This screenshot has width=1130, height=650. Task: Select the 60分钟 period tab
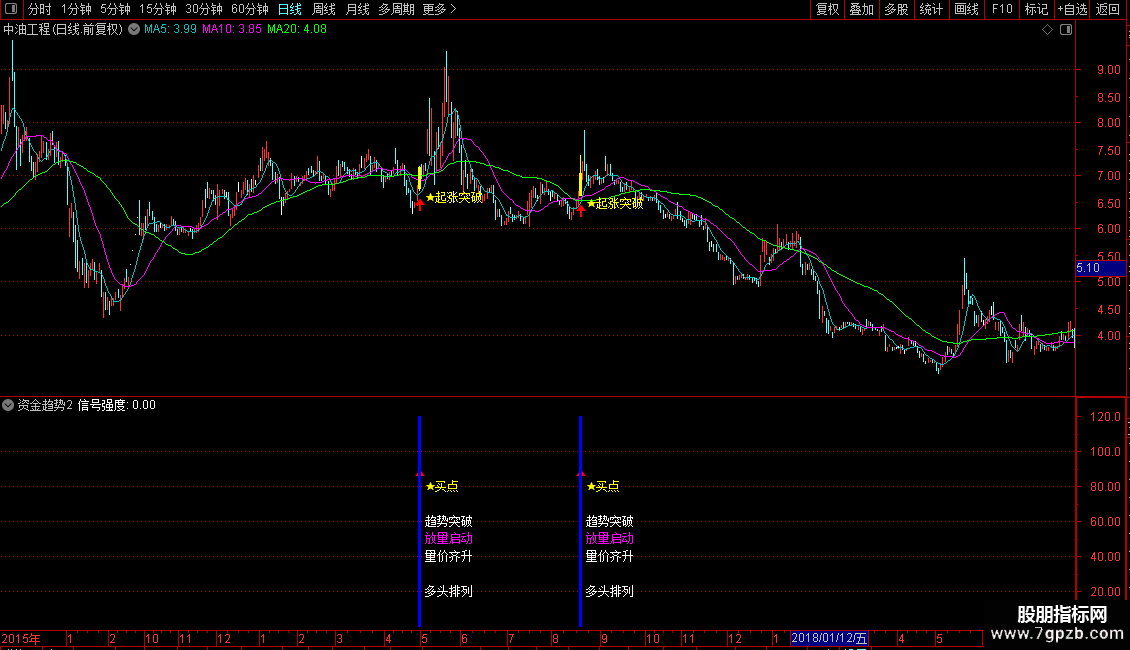pos(250,9)
